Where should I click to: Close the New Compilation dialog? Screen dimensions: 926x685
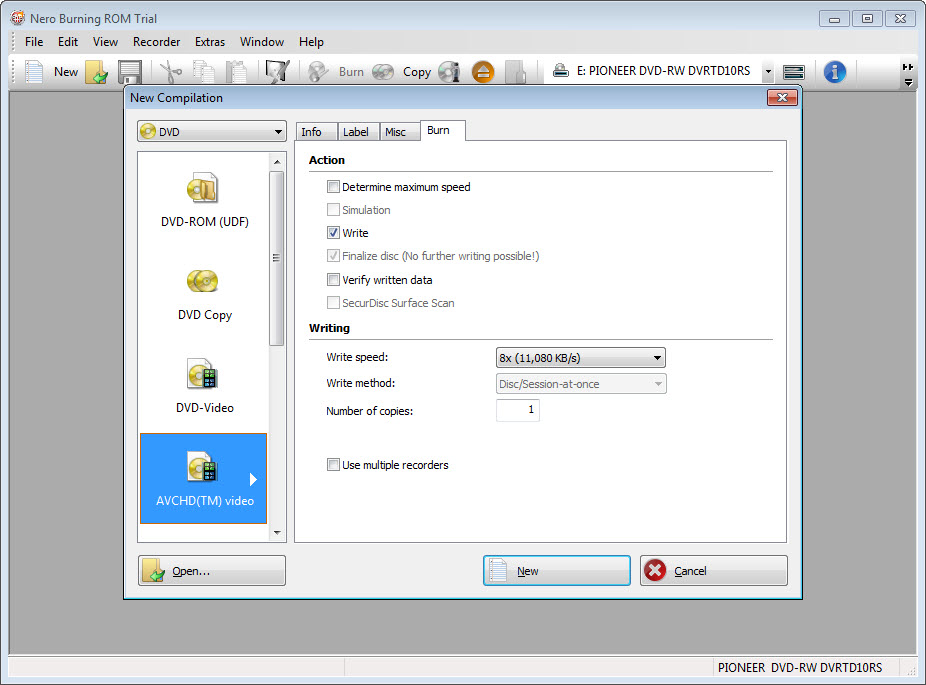782,97
